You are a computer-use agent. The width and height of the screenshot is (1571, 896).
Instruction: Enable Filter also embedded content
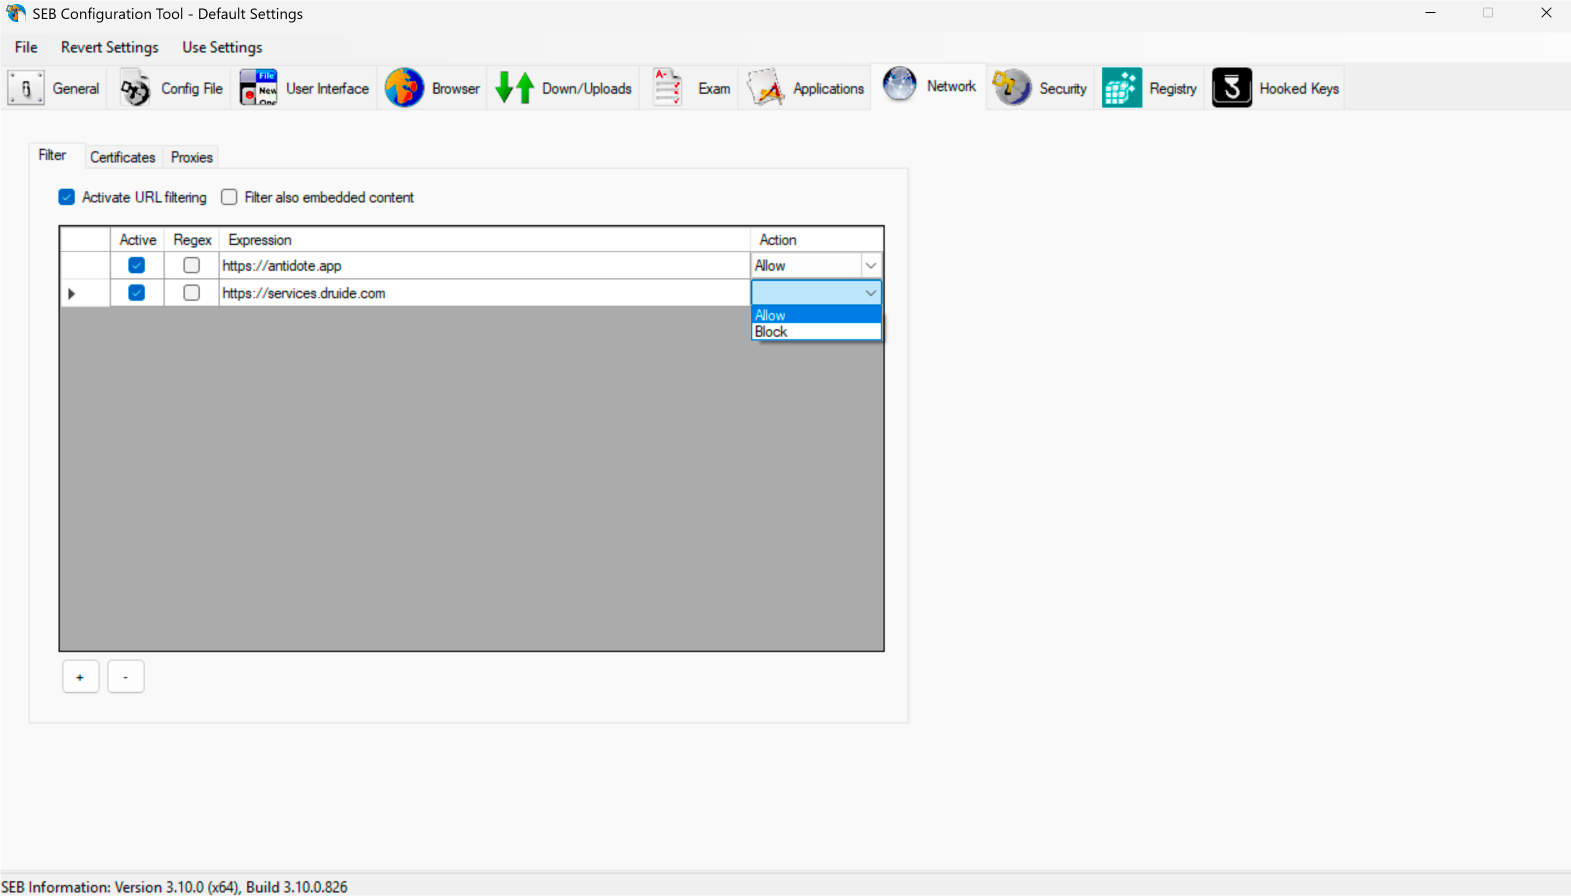pyautogui.click(x=229, y=197)
